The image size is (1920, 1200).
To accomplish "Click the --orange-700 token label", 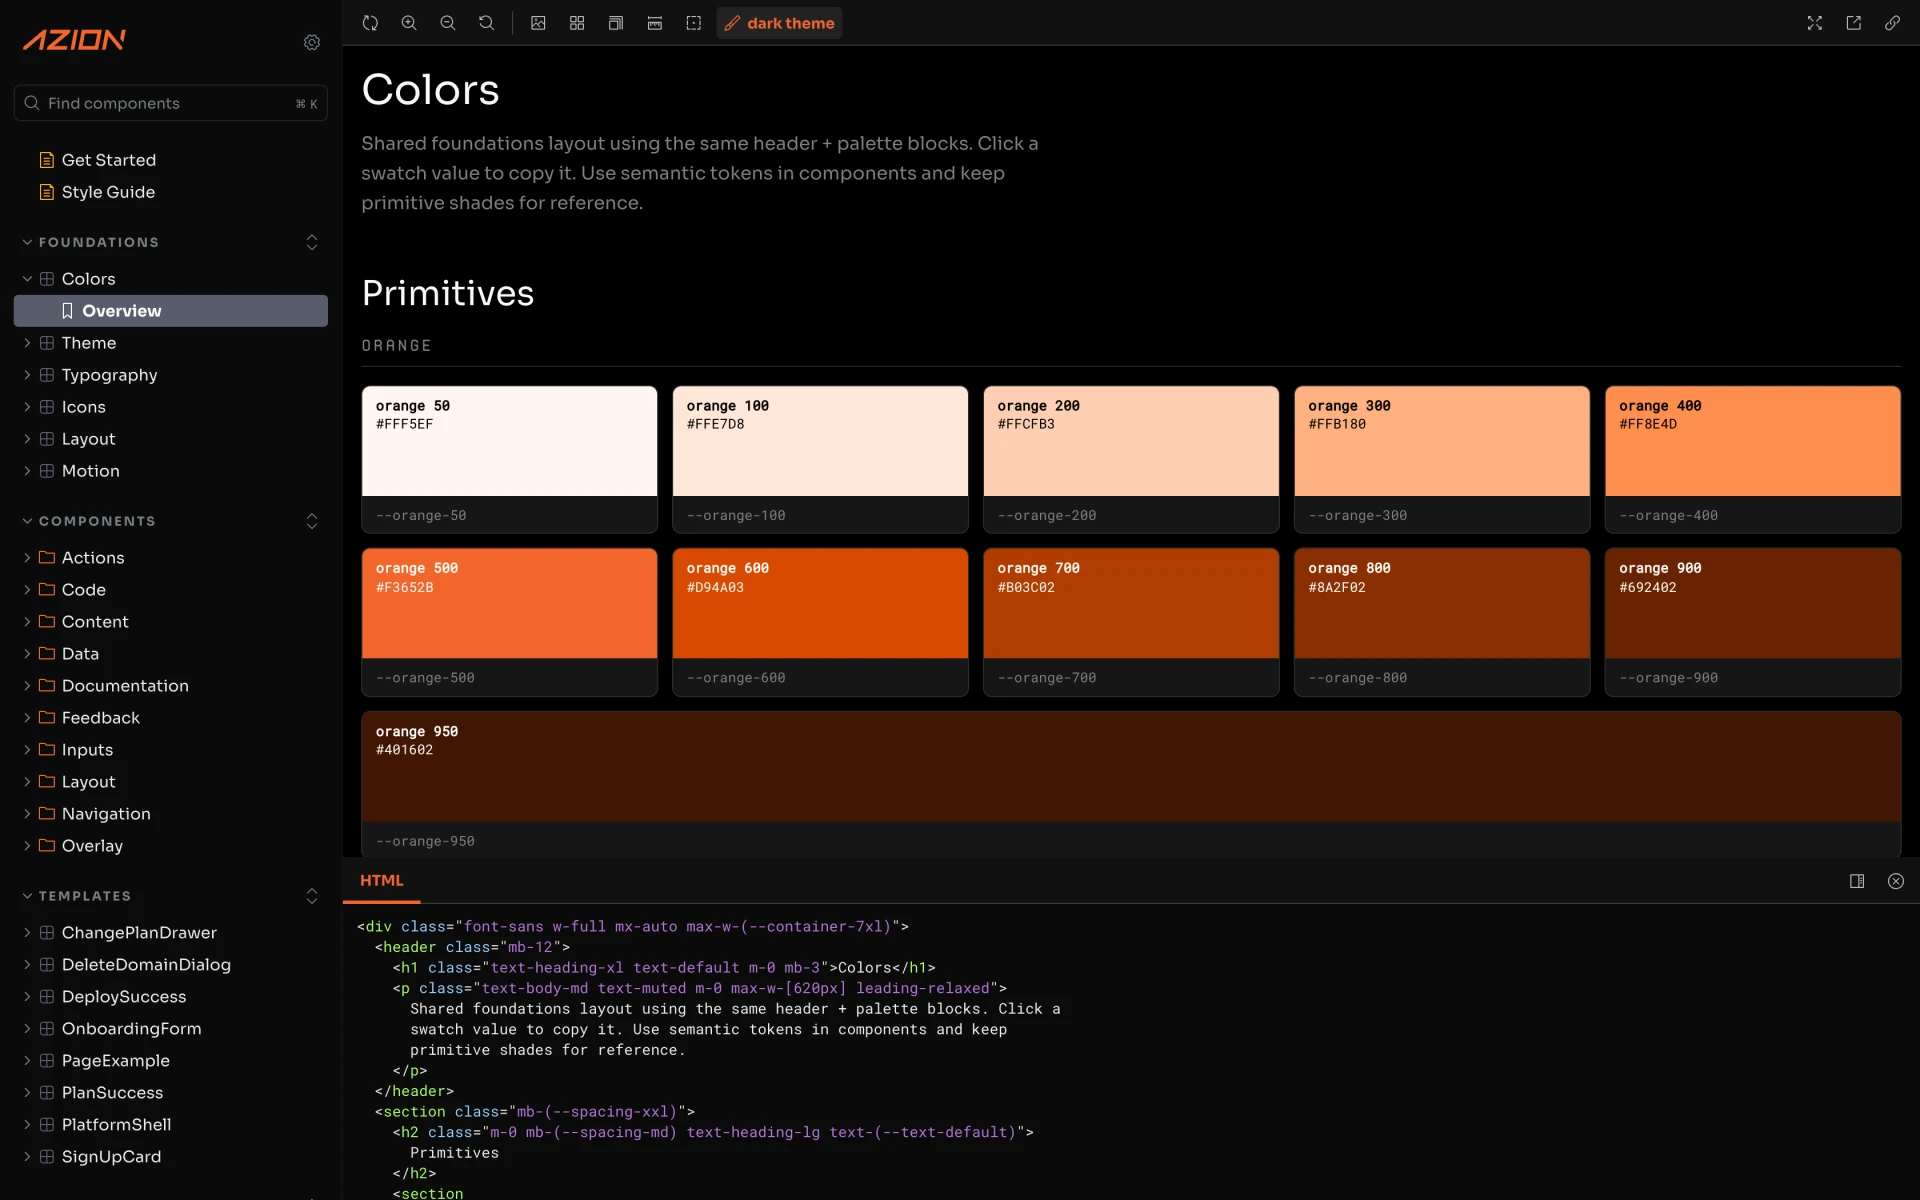I will [x=1047, y=678].
